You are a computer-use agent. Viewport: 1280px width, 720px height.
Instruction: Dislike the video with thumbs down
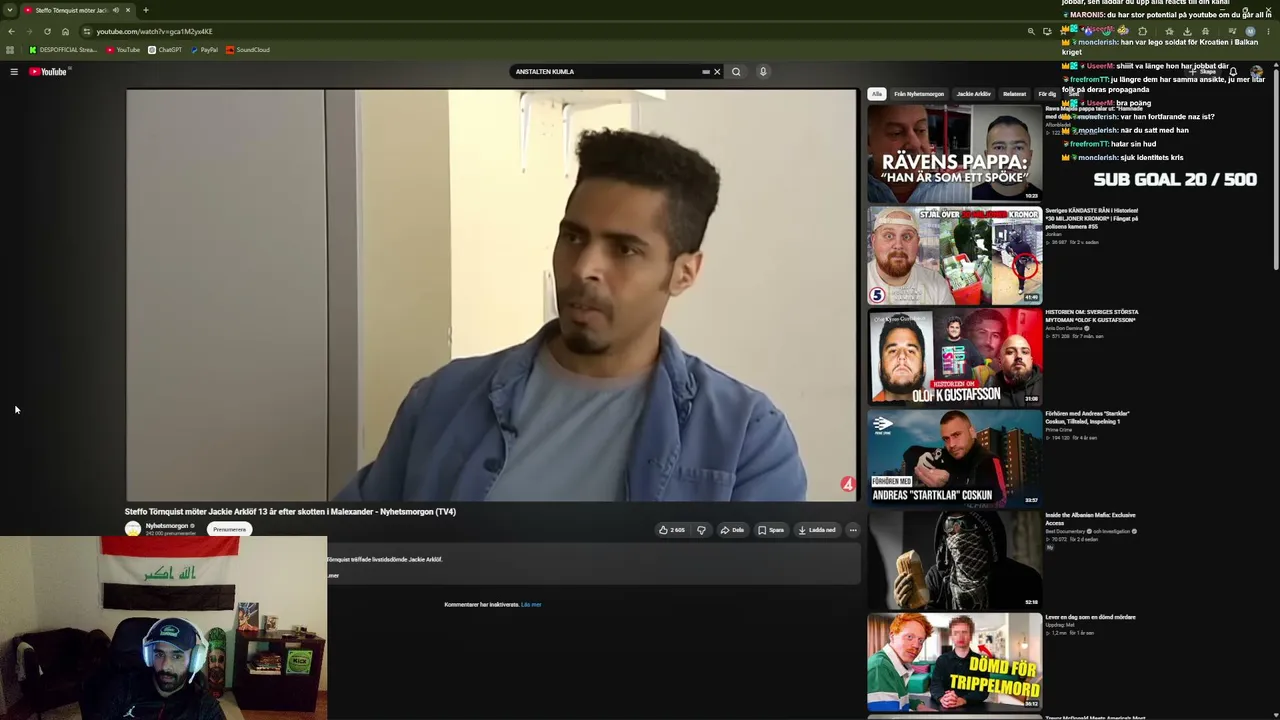coord(701,530)
